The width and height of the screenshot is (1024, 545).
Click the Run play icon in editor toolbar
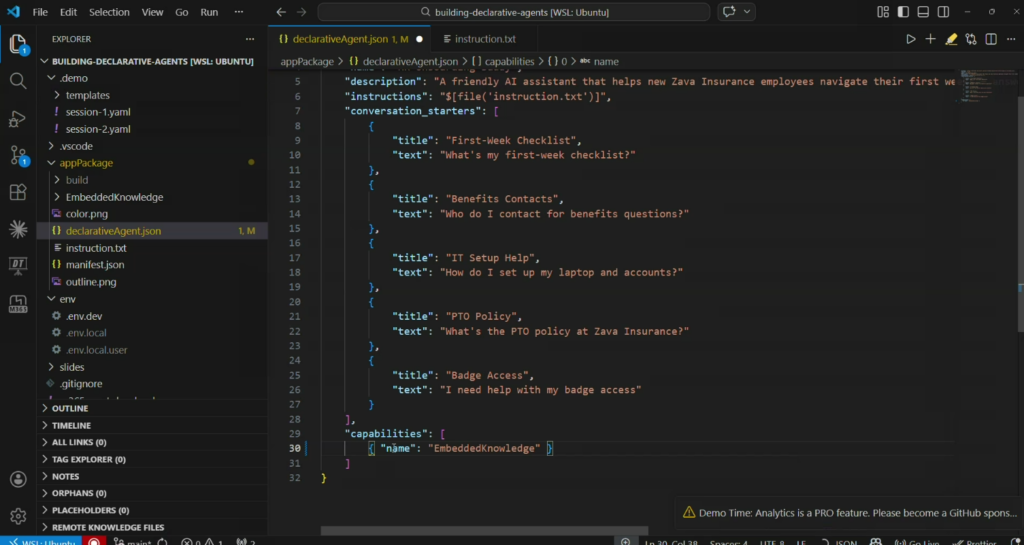coord(910,39)
